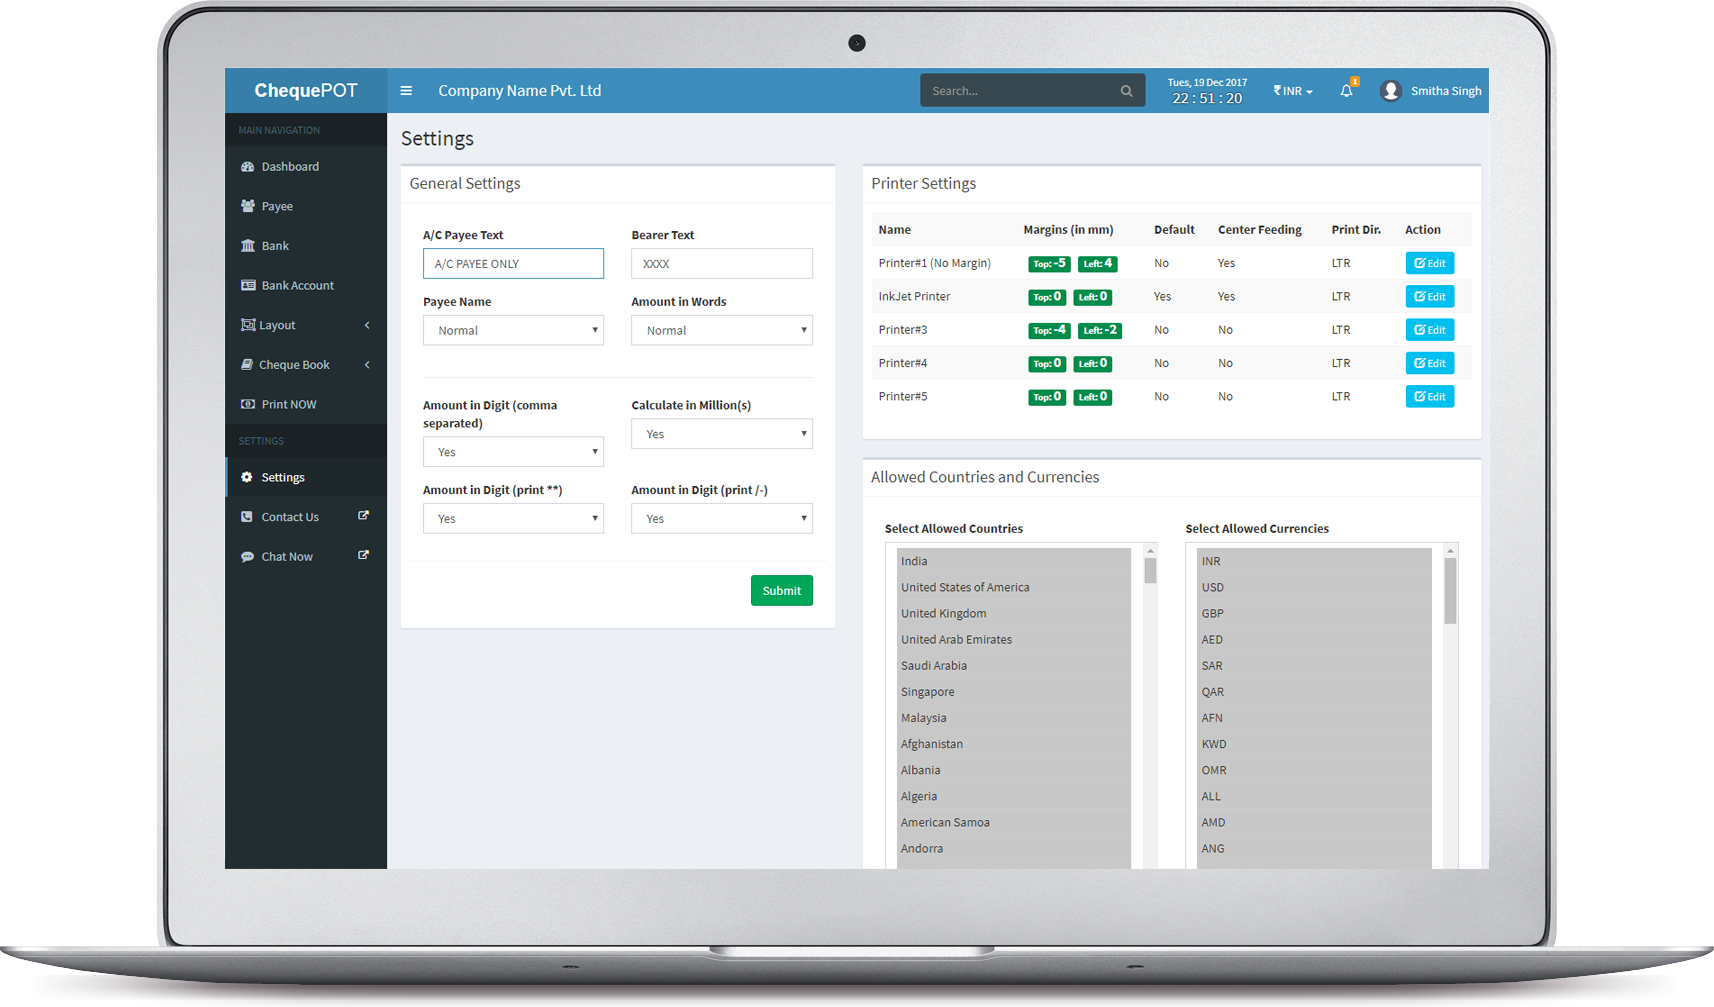This screenshot has width=1714, height=1007.
Task: Click the Dashboard icon in sidebar
Action: coord(247,167)
